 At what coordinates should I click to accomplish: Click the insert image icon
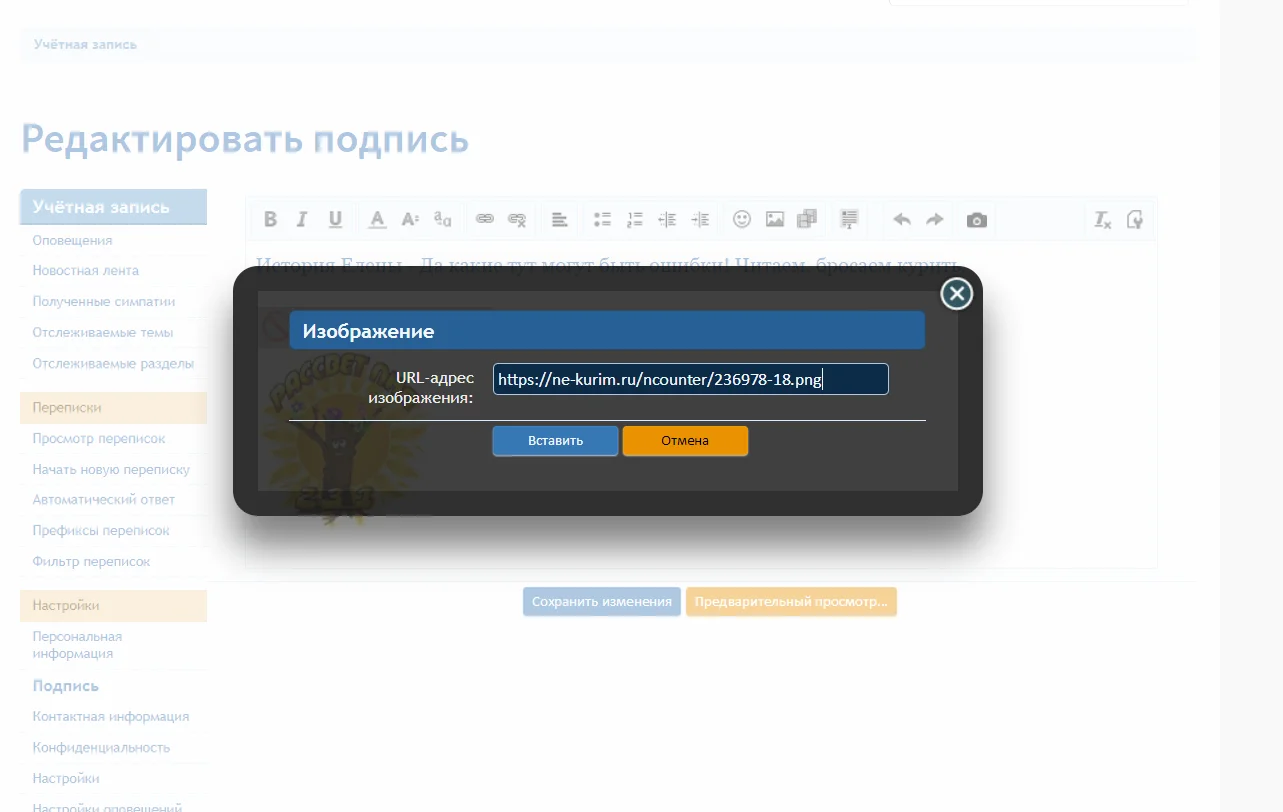[774, 219]
